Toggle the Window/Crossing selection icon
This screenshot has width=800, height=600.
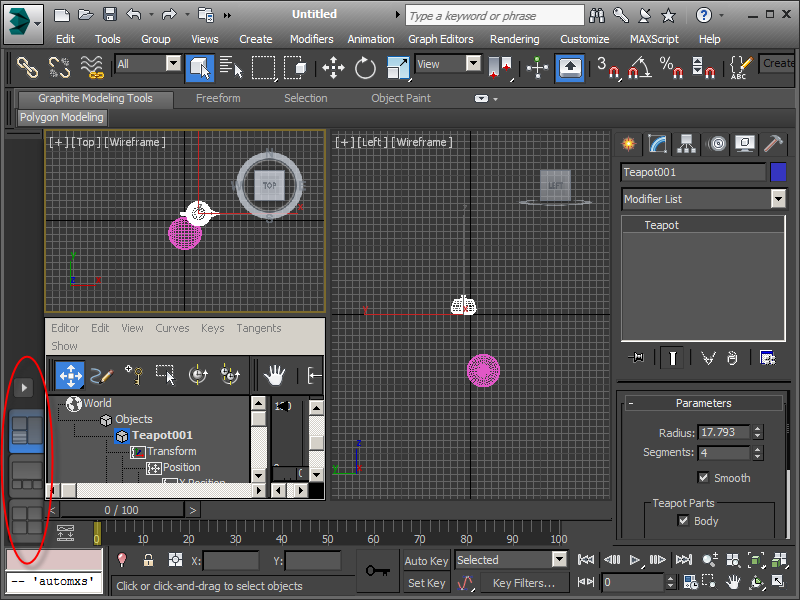point(295,67)
